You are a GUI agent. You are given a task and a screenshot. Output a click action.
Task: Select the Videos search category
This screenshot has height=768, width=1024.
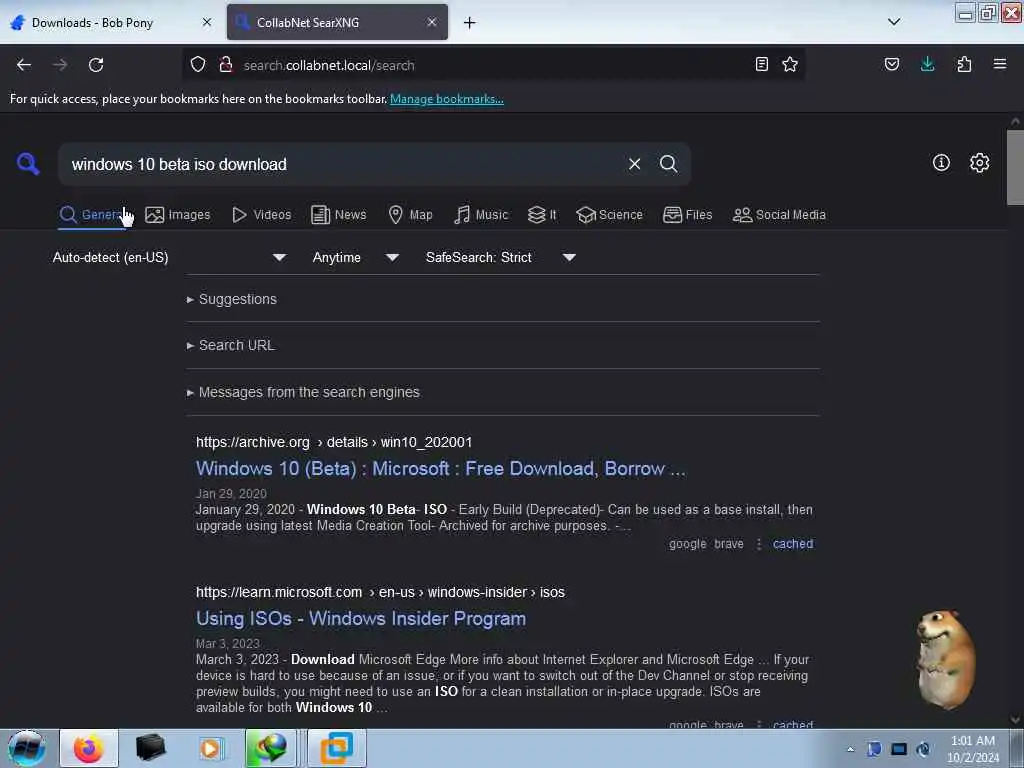[x=261, y=215]
